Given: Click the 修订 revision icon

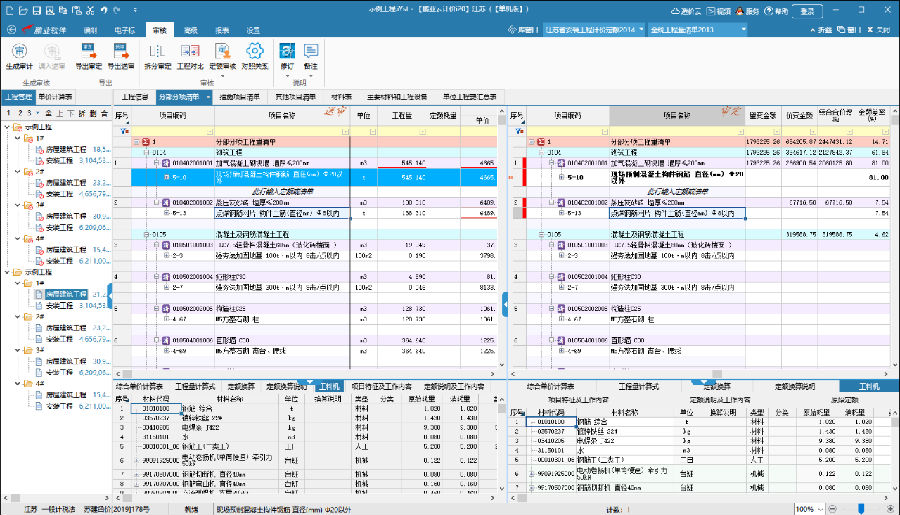Looking at the screenshot, I should (x=287, y=54).
